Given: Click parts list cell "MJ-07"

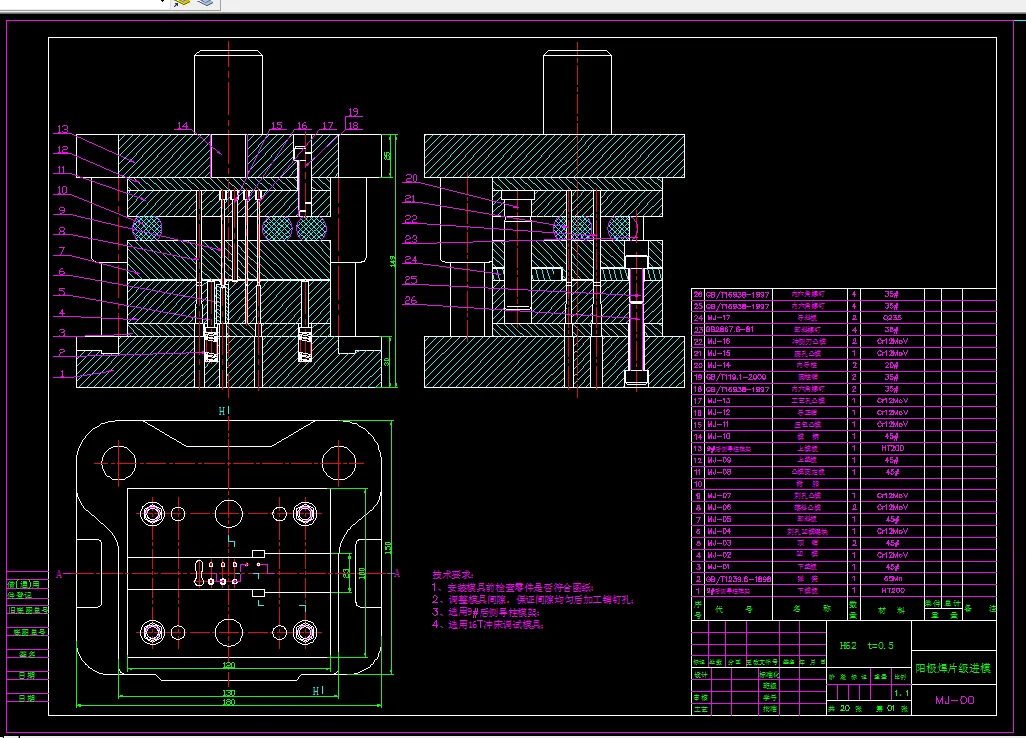Looking at the screenshot, I should pos(718,495).
